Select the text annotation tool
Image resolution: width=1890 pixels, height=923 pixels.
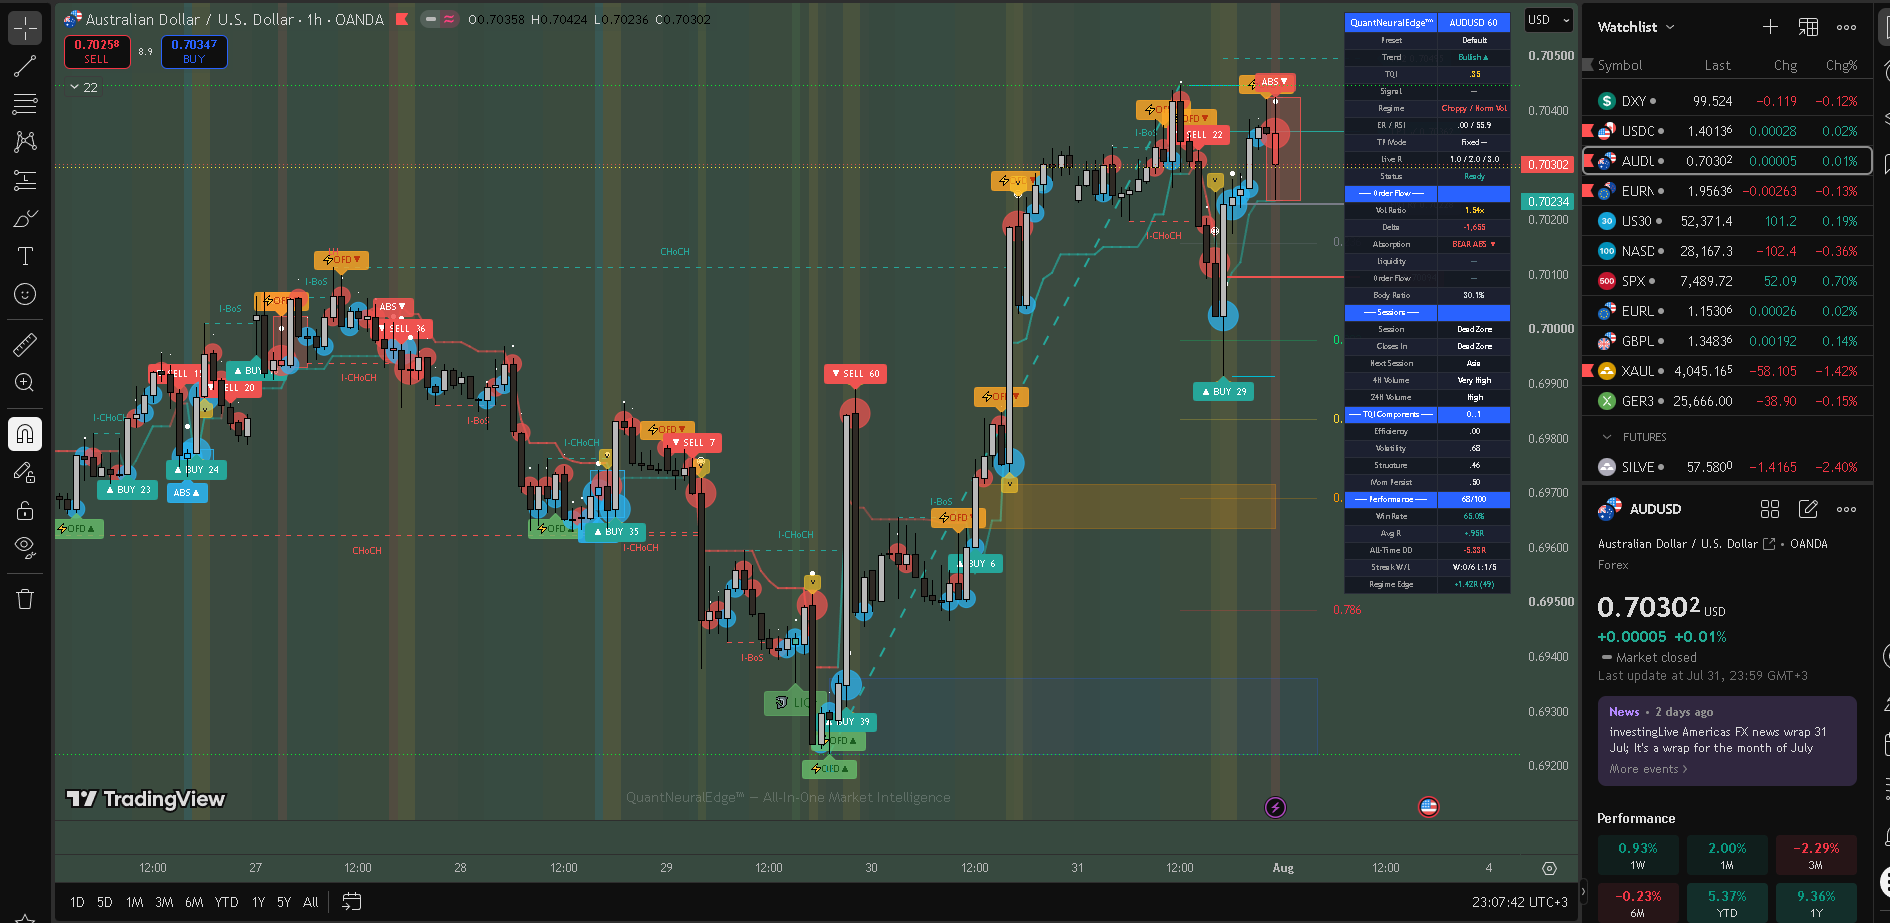click(x=25, y=256)
